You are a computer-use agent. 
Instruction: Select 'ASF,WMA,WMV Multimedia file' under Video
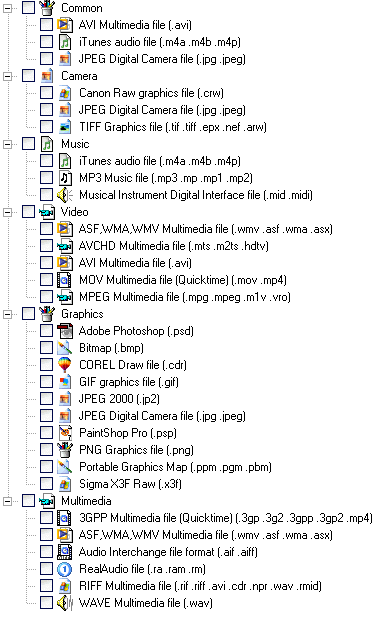coord(206,229)
